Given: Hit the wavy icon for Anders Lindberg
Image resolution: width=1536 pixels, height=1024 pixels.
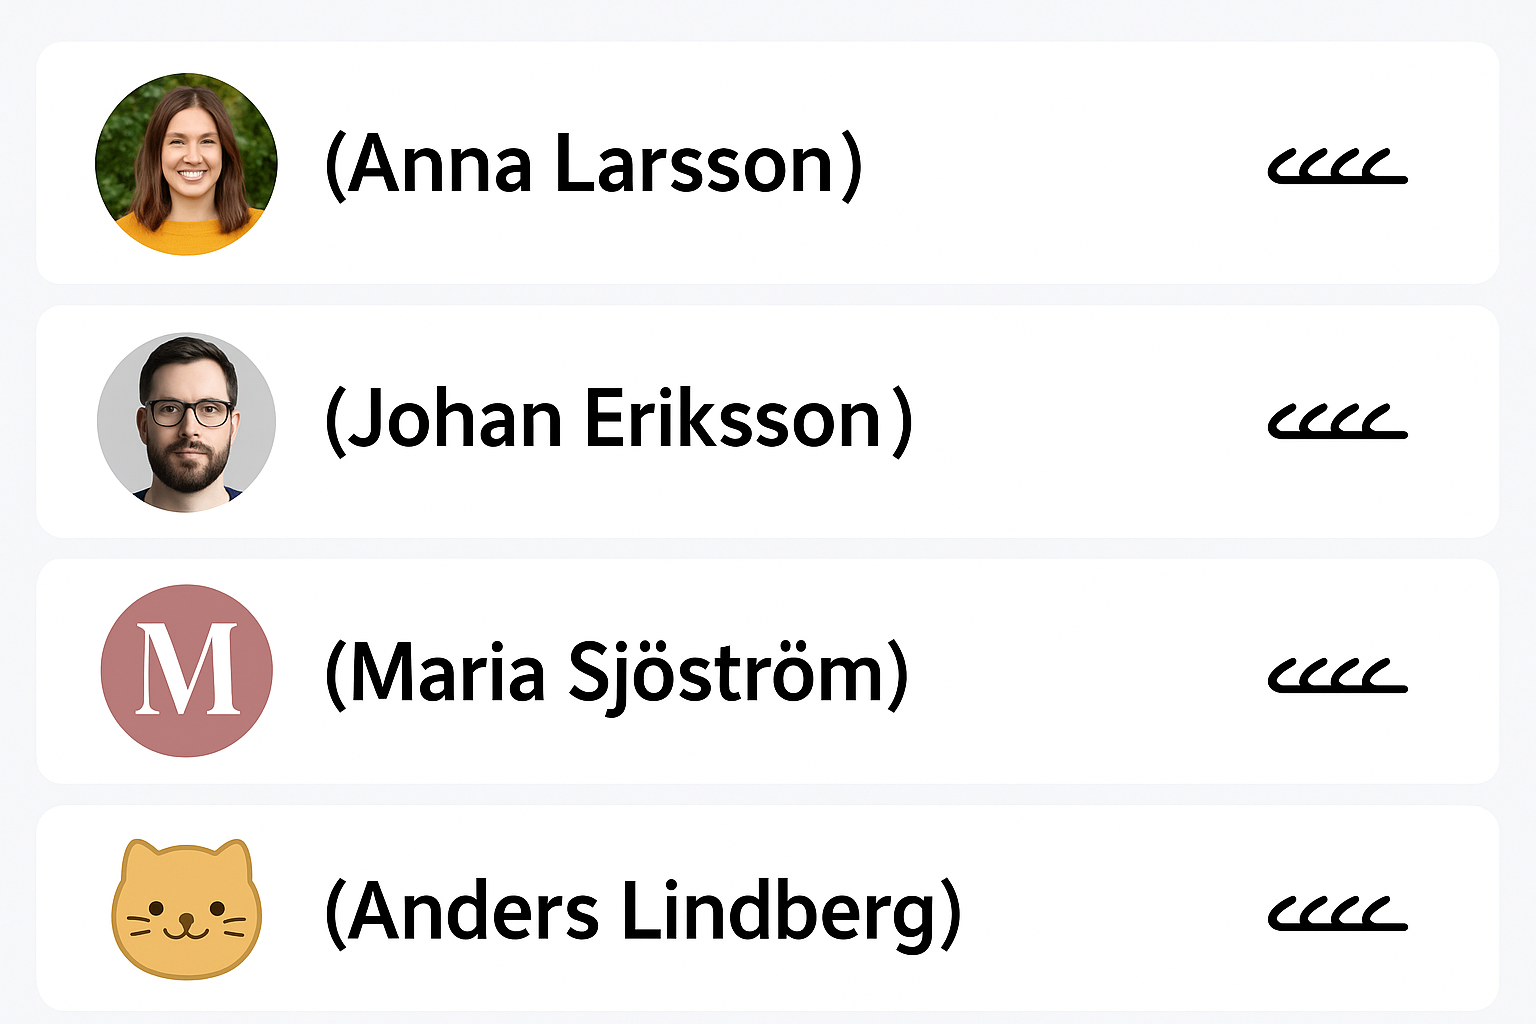Looking at the screenshot, I should click(1337, 912).
